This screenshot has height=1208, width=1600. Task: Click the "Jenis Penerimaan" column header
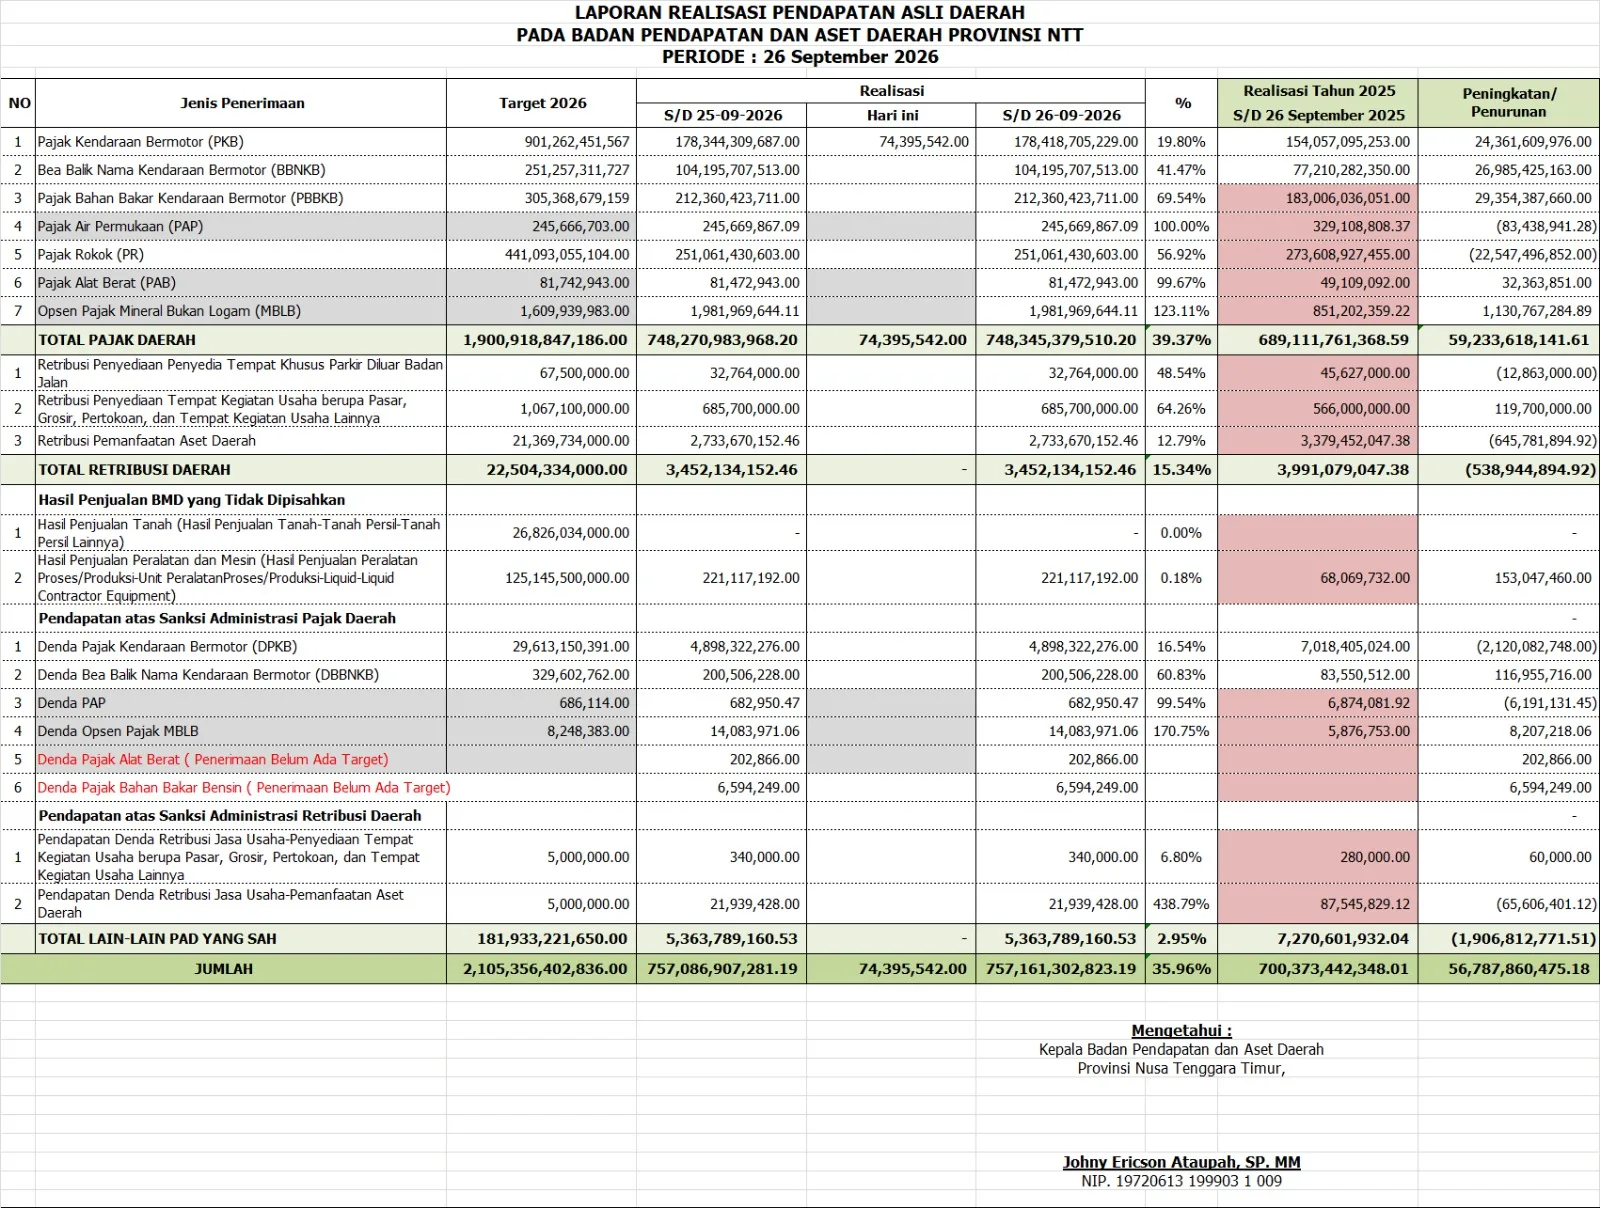242,103
